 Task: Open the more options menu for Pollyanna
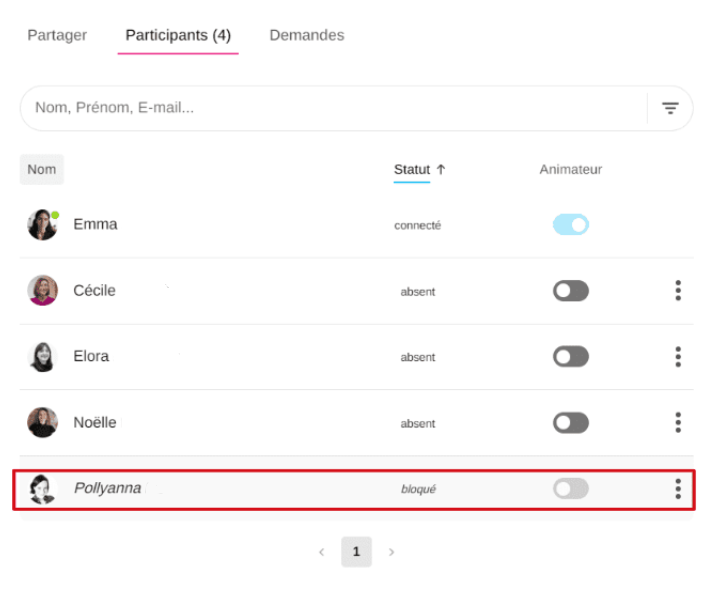point(678,489)
